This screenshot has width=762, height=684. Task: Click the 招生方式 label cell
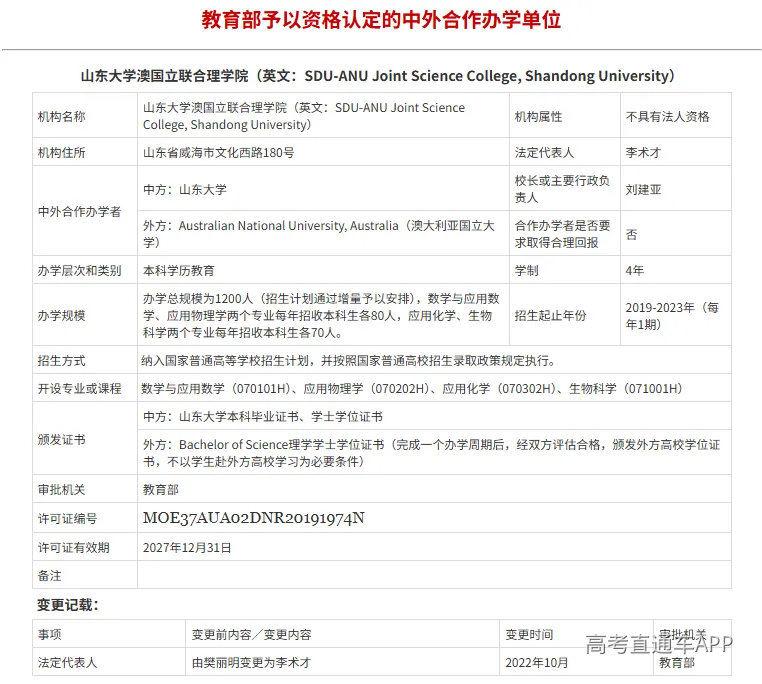point(85,360)
